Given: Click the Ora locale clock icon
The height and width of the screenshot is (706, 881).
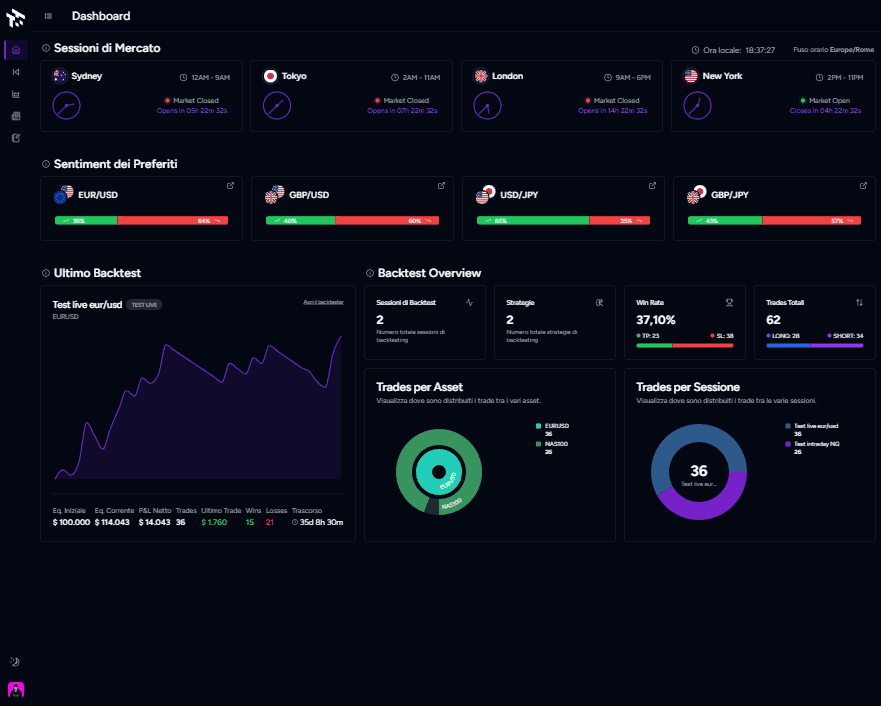Looking at the screenshot, I should coord(695,50).
